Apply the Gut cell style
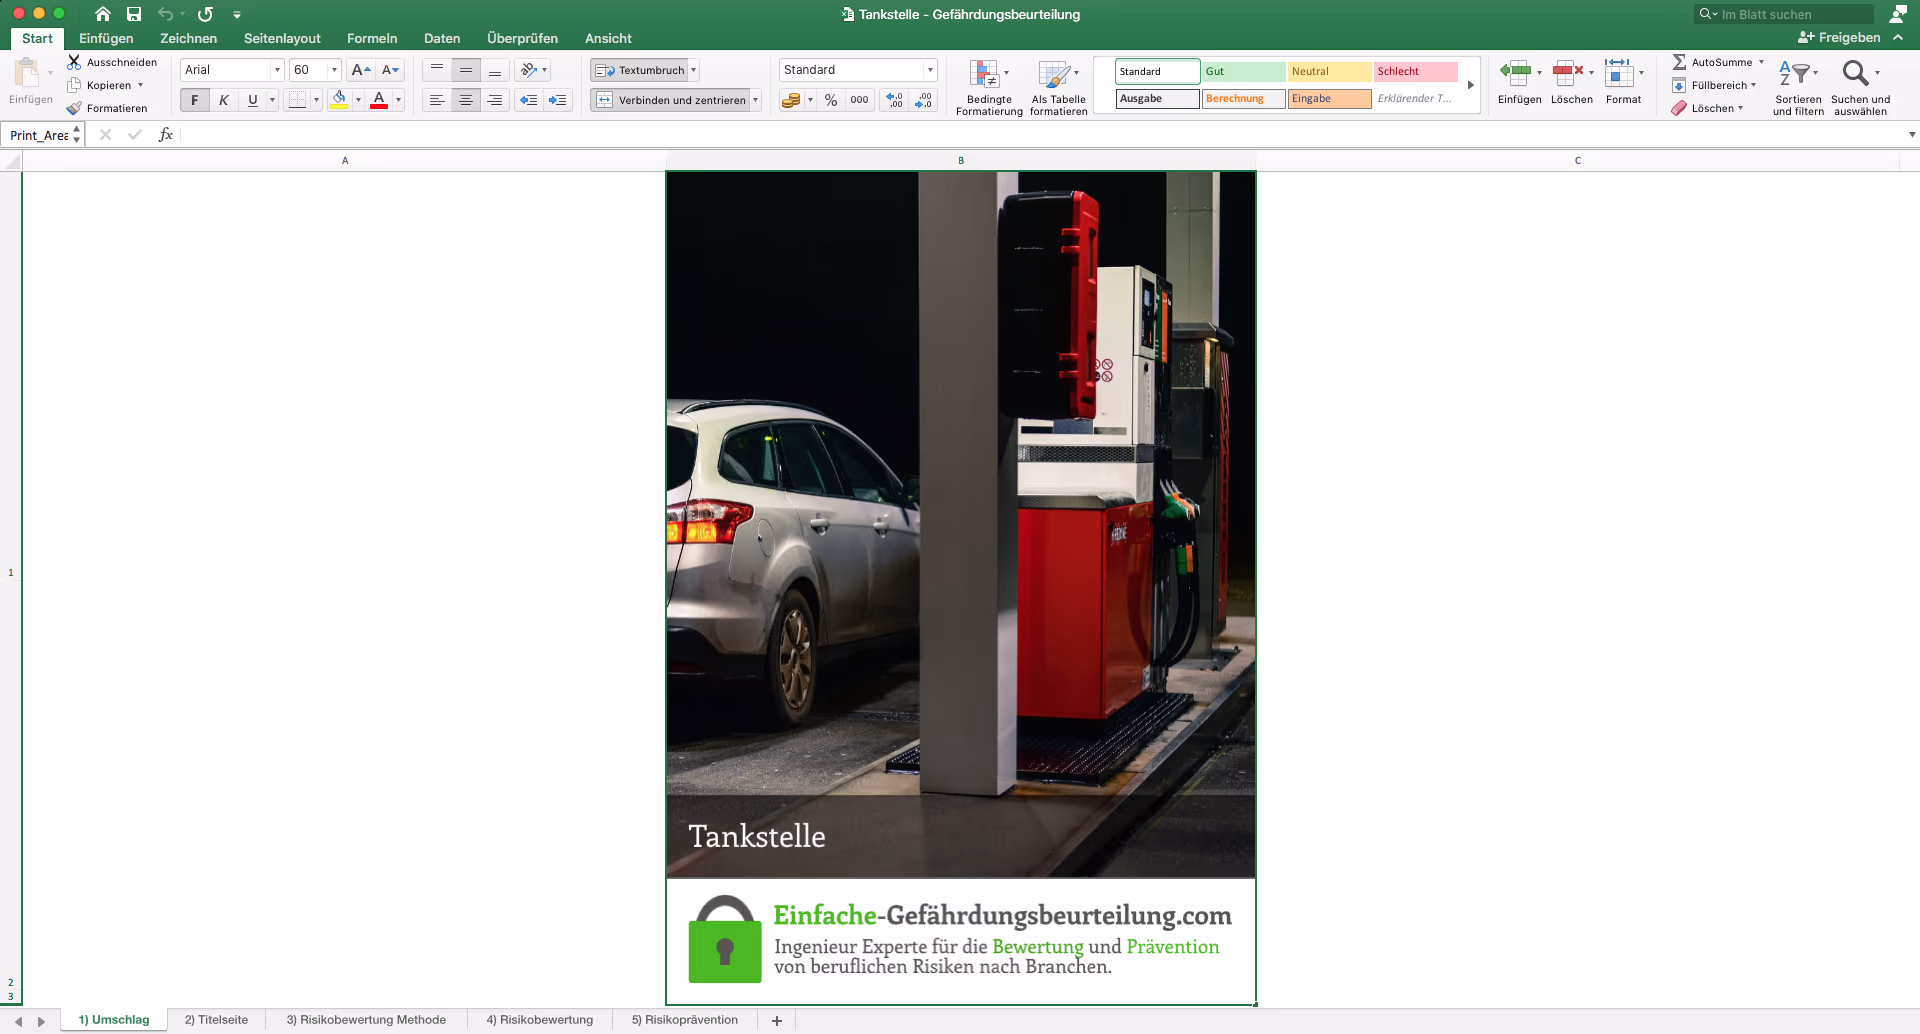 pos(1243,71)
